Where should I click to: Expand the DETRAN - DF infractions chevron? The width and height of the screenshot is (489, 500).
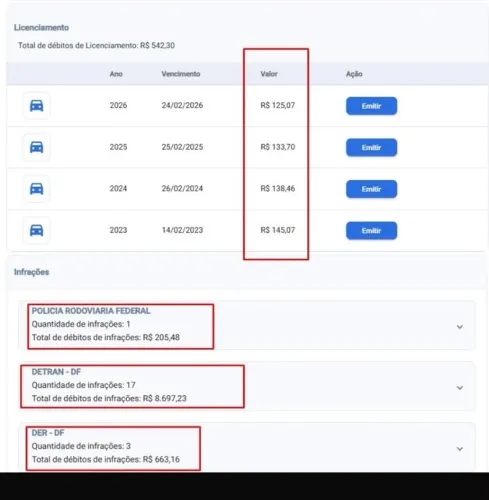pyautogui.click(x=460, y=388)
